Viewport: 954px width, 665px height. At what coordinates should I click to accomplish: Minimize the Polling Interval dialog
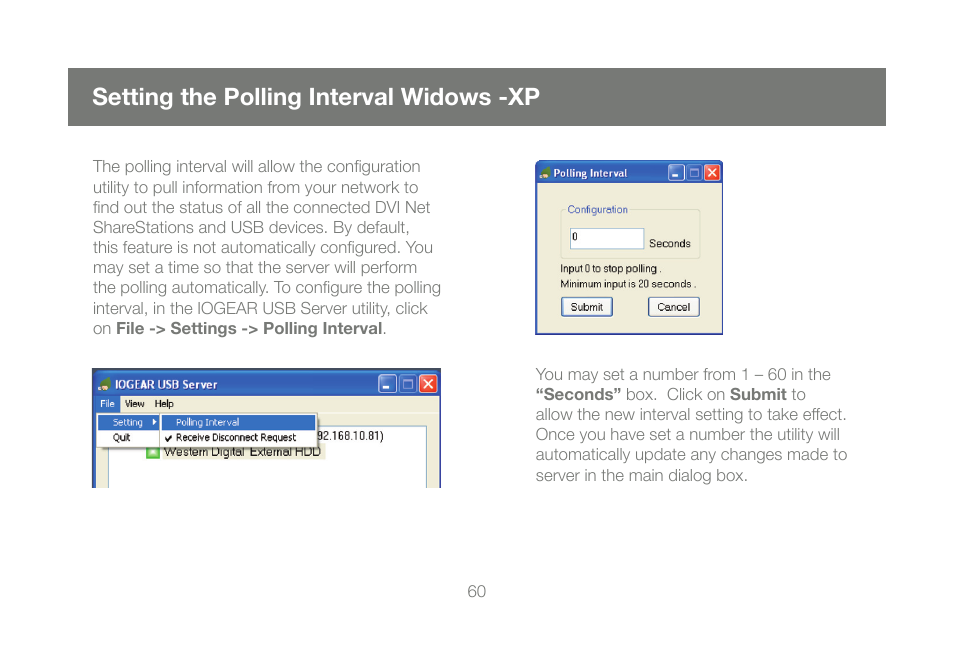(676, 173)
